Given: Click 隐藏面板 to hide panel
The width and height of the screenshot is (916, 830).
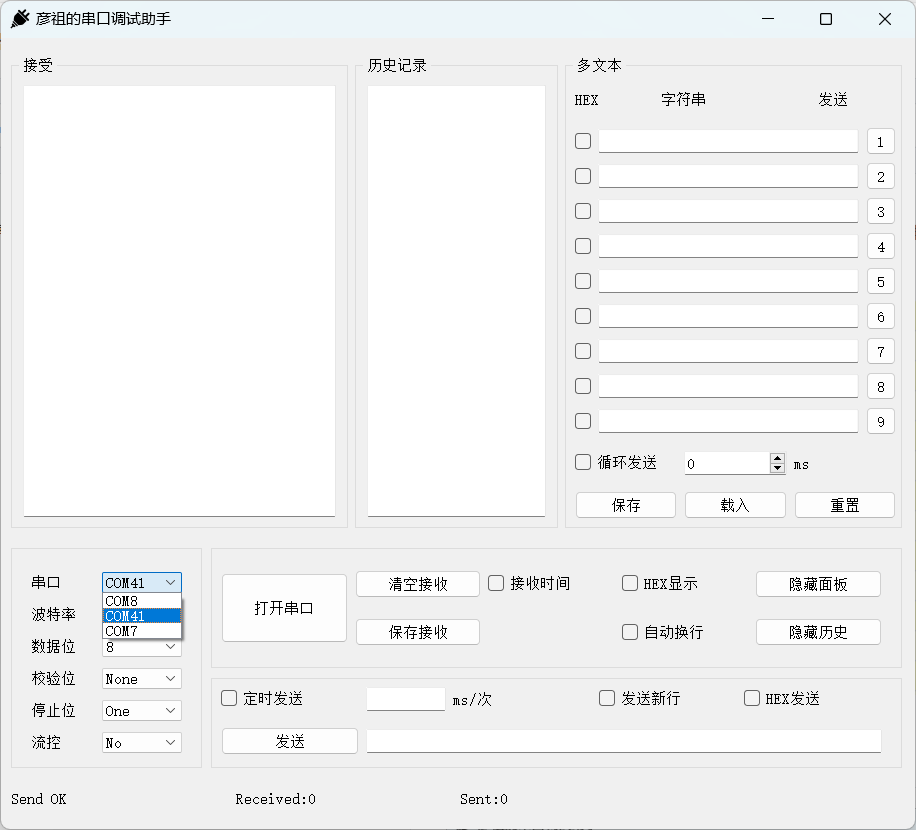Looking at the screenshot, I should pos(818,584).
